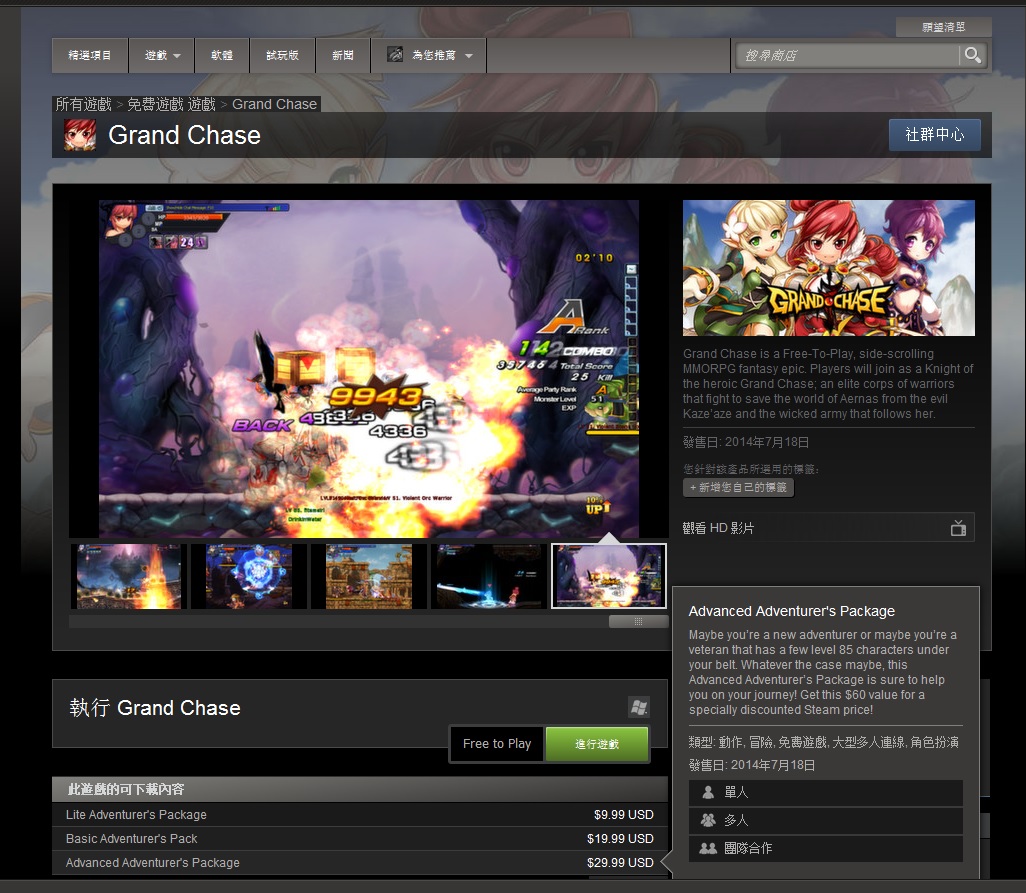Click the $9.99 USD price
Viewport: 1026px width, 893px height.
coord(624,814)
